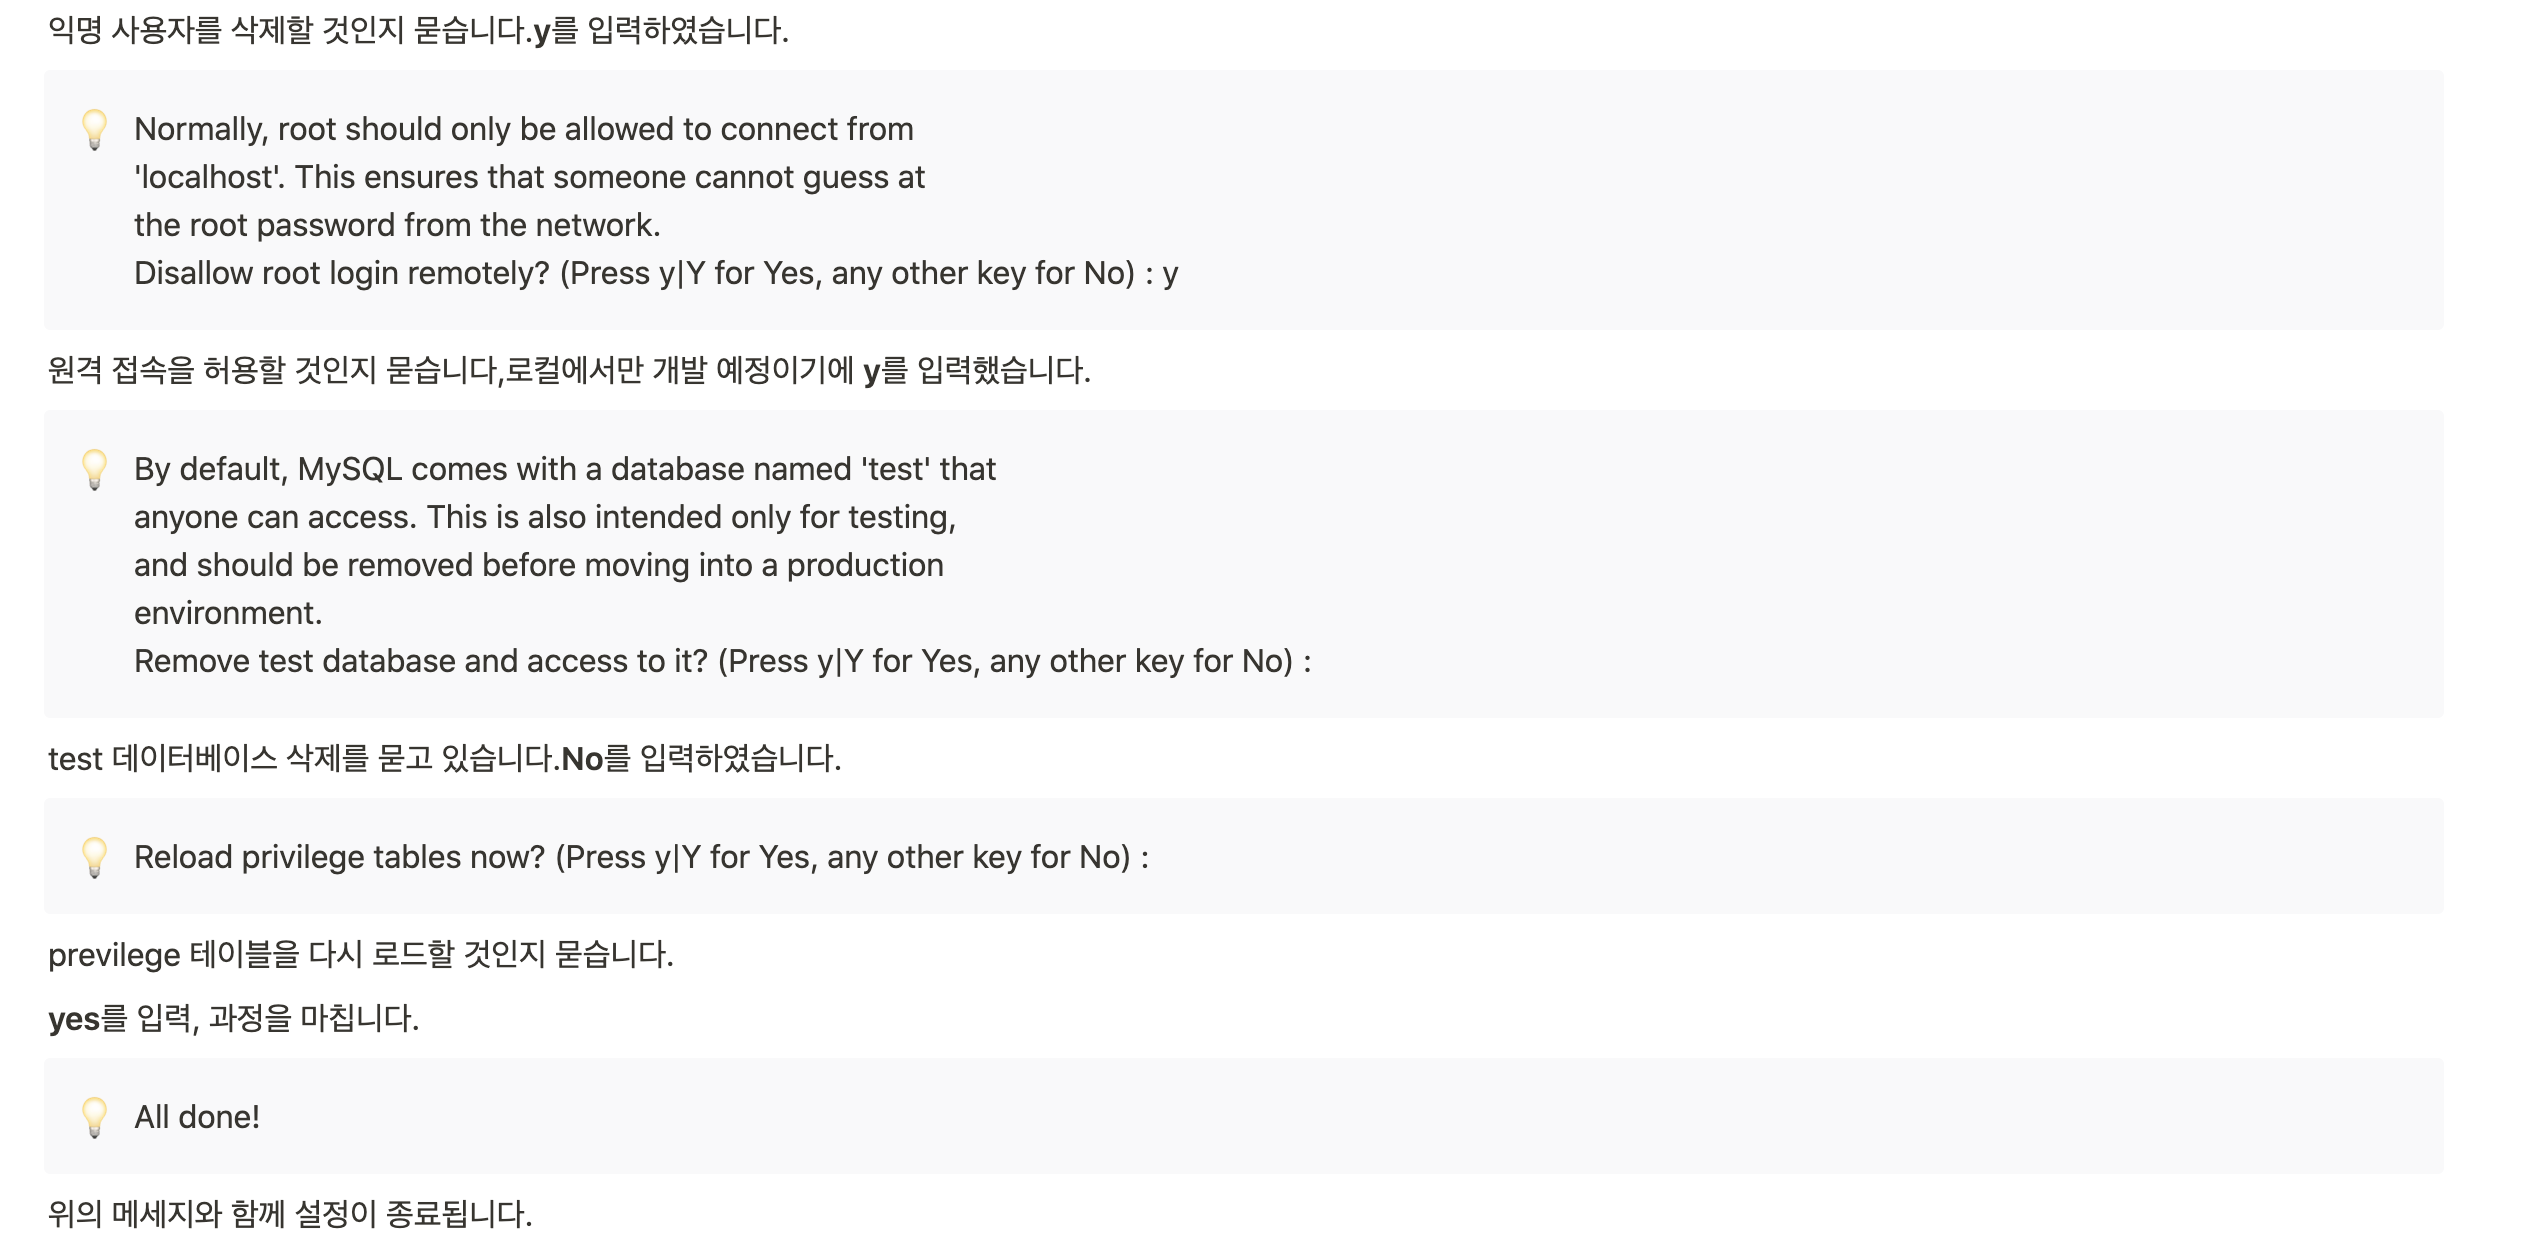The image size is (2542, 1254).
Task: Click the bold 'yes' in '과정을 마칩니다' line
Action: point(74,1019)
